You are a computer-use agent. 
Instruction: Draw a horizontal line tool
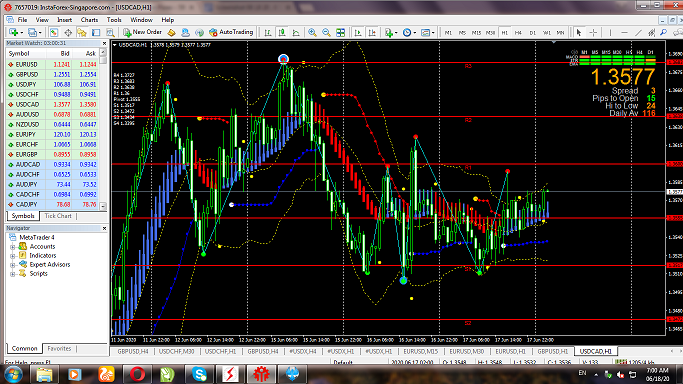point(624,33)
